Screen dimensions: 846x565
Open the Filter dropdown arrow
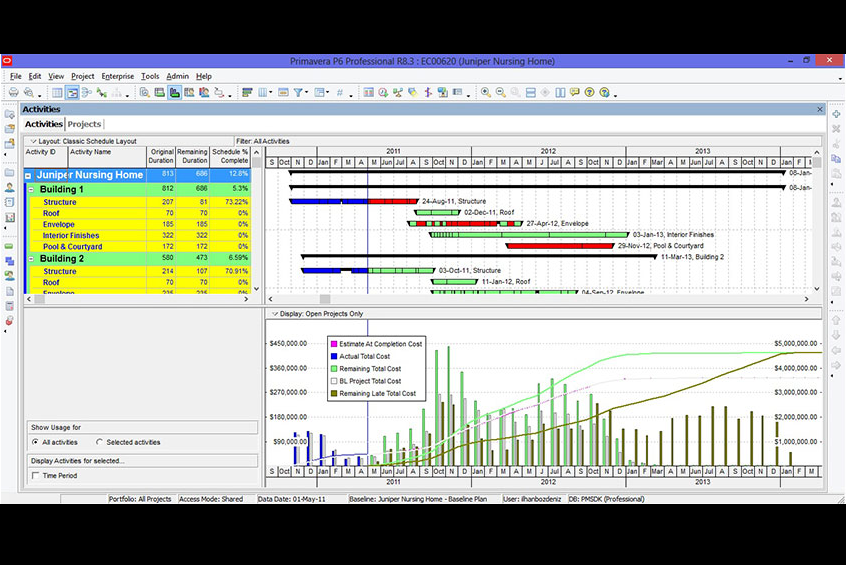point(306,92)
